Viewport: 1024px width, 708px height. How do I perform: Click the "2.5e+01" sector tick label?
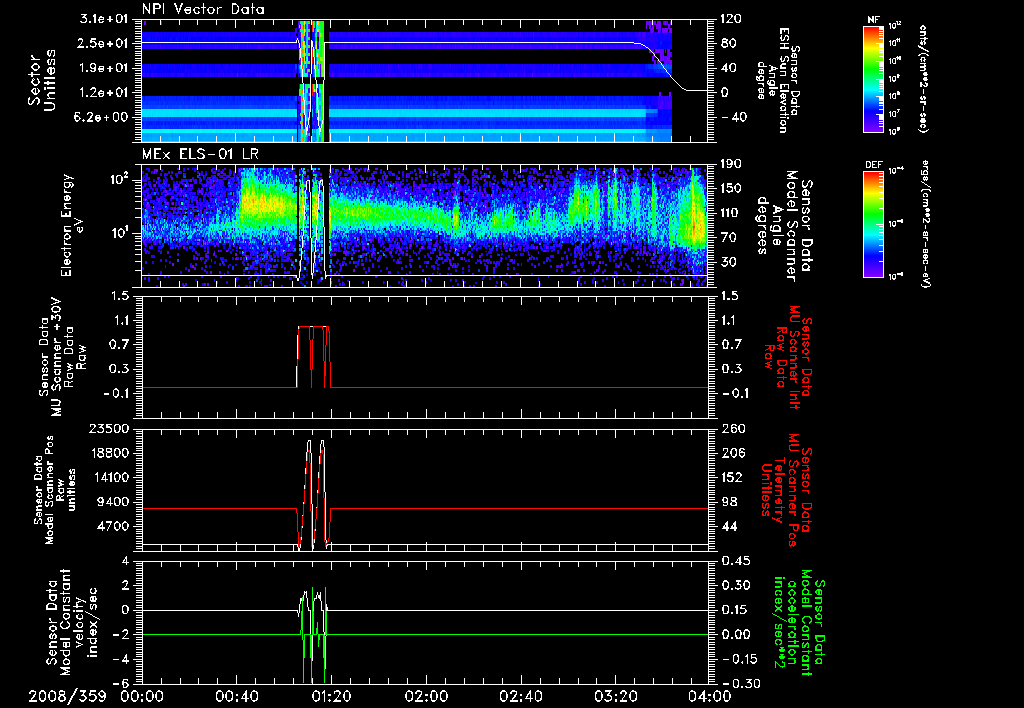pos(106,43)
